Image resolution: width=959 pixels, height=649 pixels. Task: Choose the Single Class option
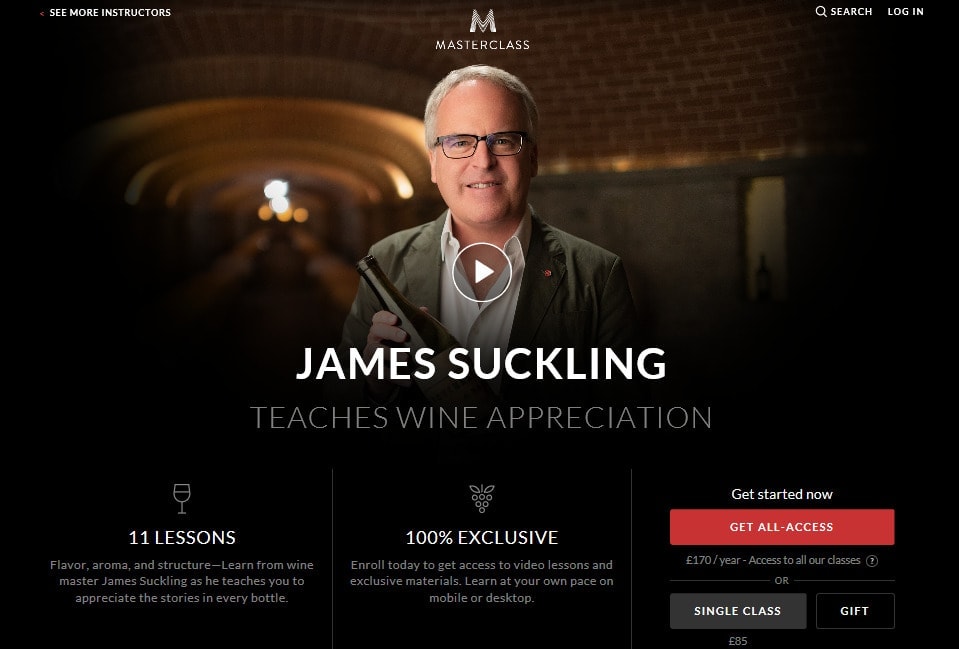coord(738,610)
